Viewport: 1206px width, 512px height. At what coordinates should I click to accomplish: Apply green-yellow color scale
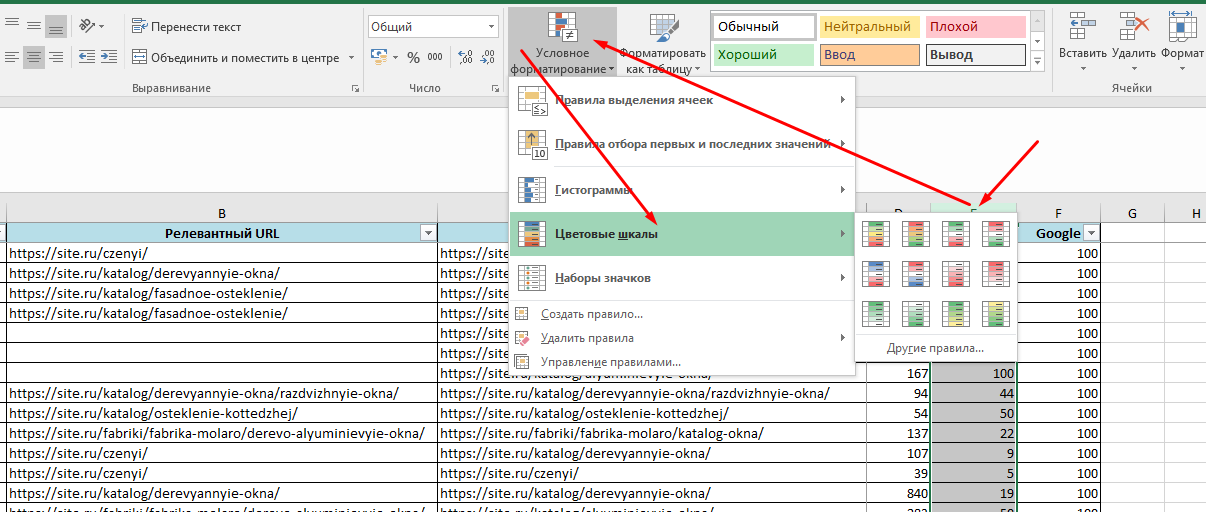pos(955,313)
